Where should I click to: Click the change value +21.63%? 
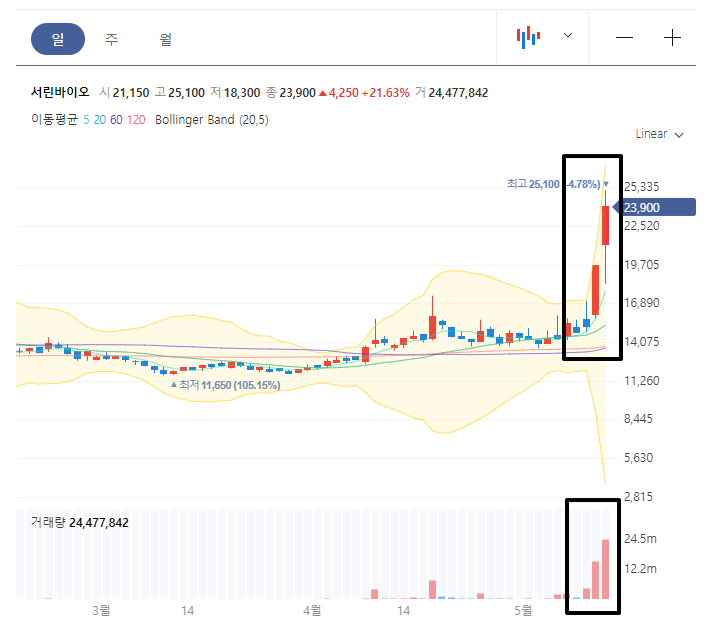click(x=386, y=93)
